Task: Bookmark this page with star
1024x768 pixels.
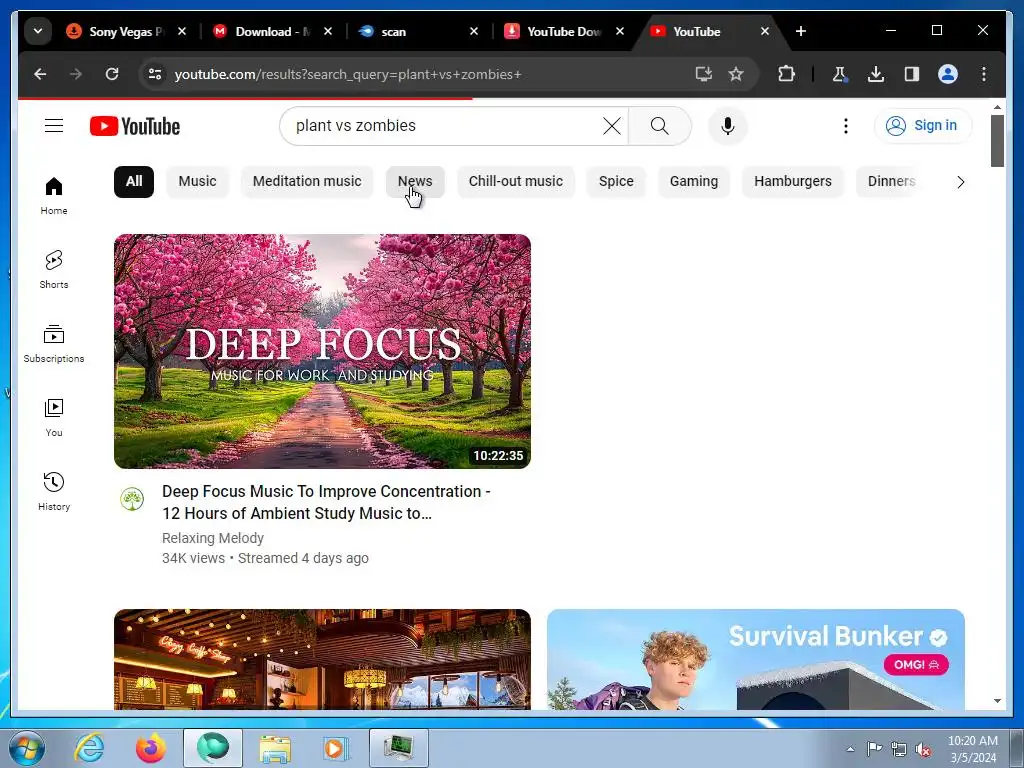Action: coord(736,74)
